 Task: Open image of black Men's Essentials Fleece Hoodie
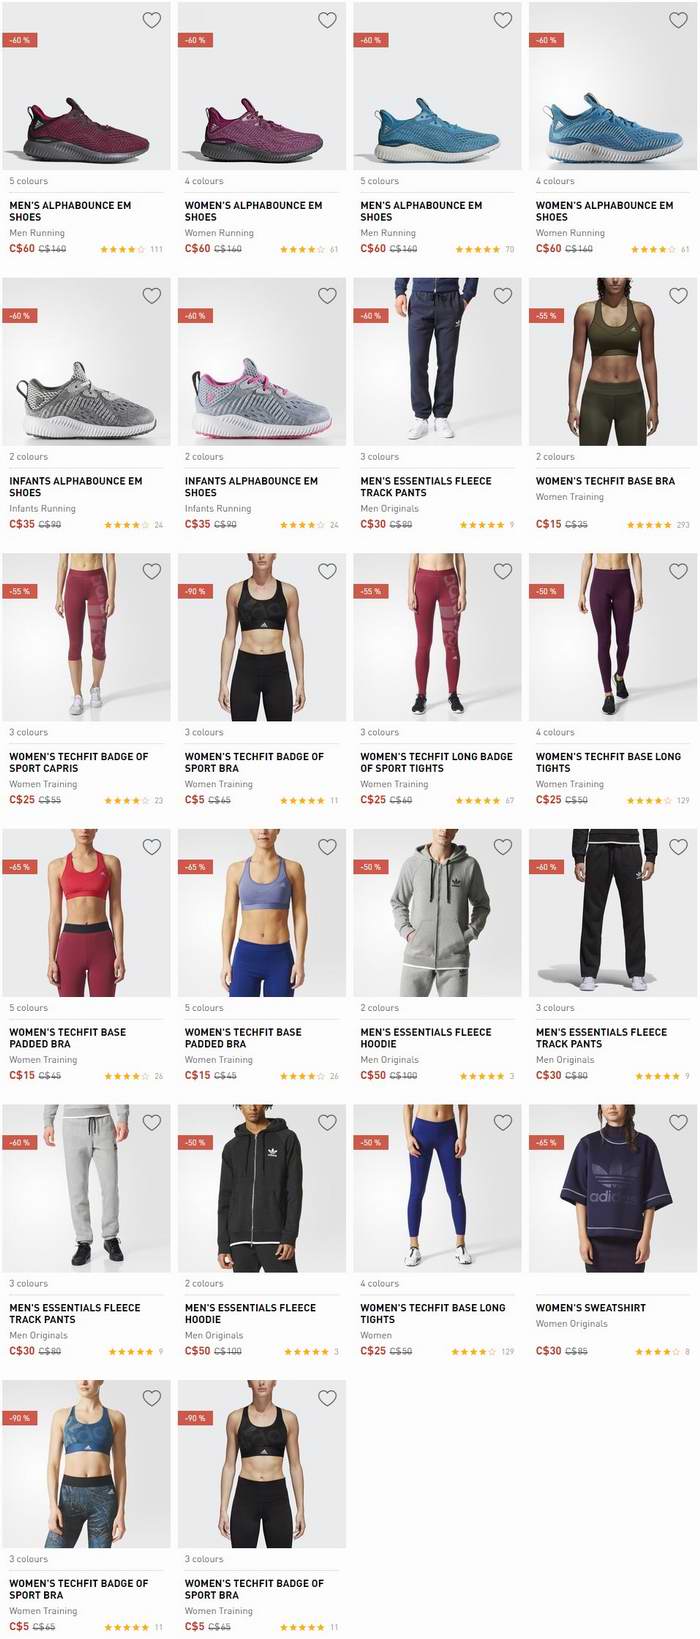pyautogui.click(x=262, y=1189)
